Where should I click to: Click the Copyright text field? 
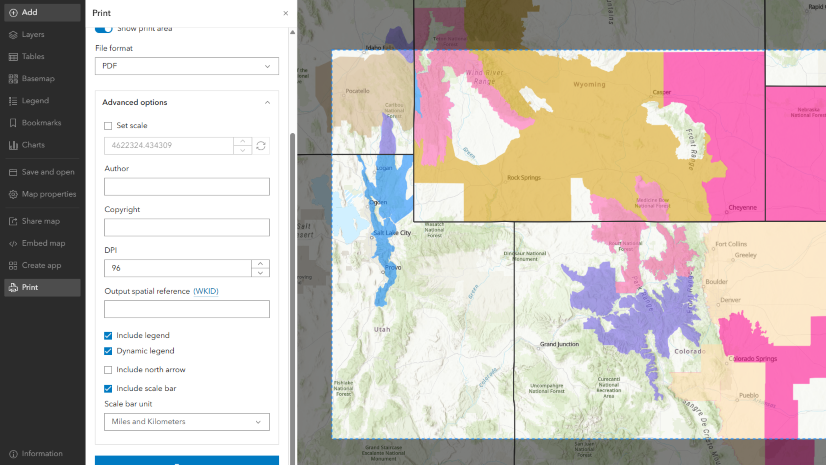coord(187,227)
